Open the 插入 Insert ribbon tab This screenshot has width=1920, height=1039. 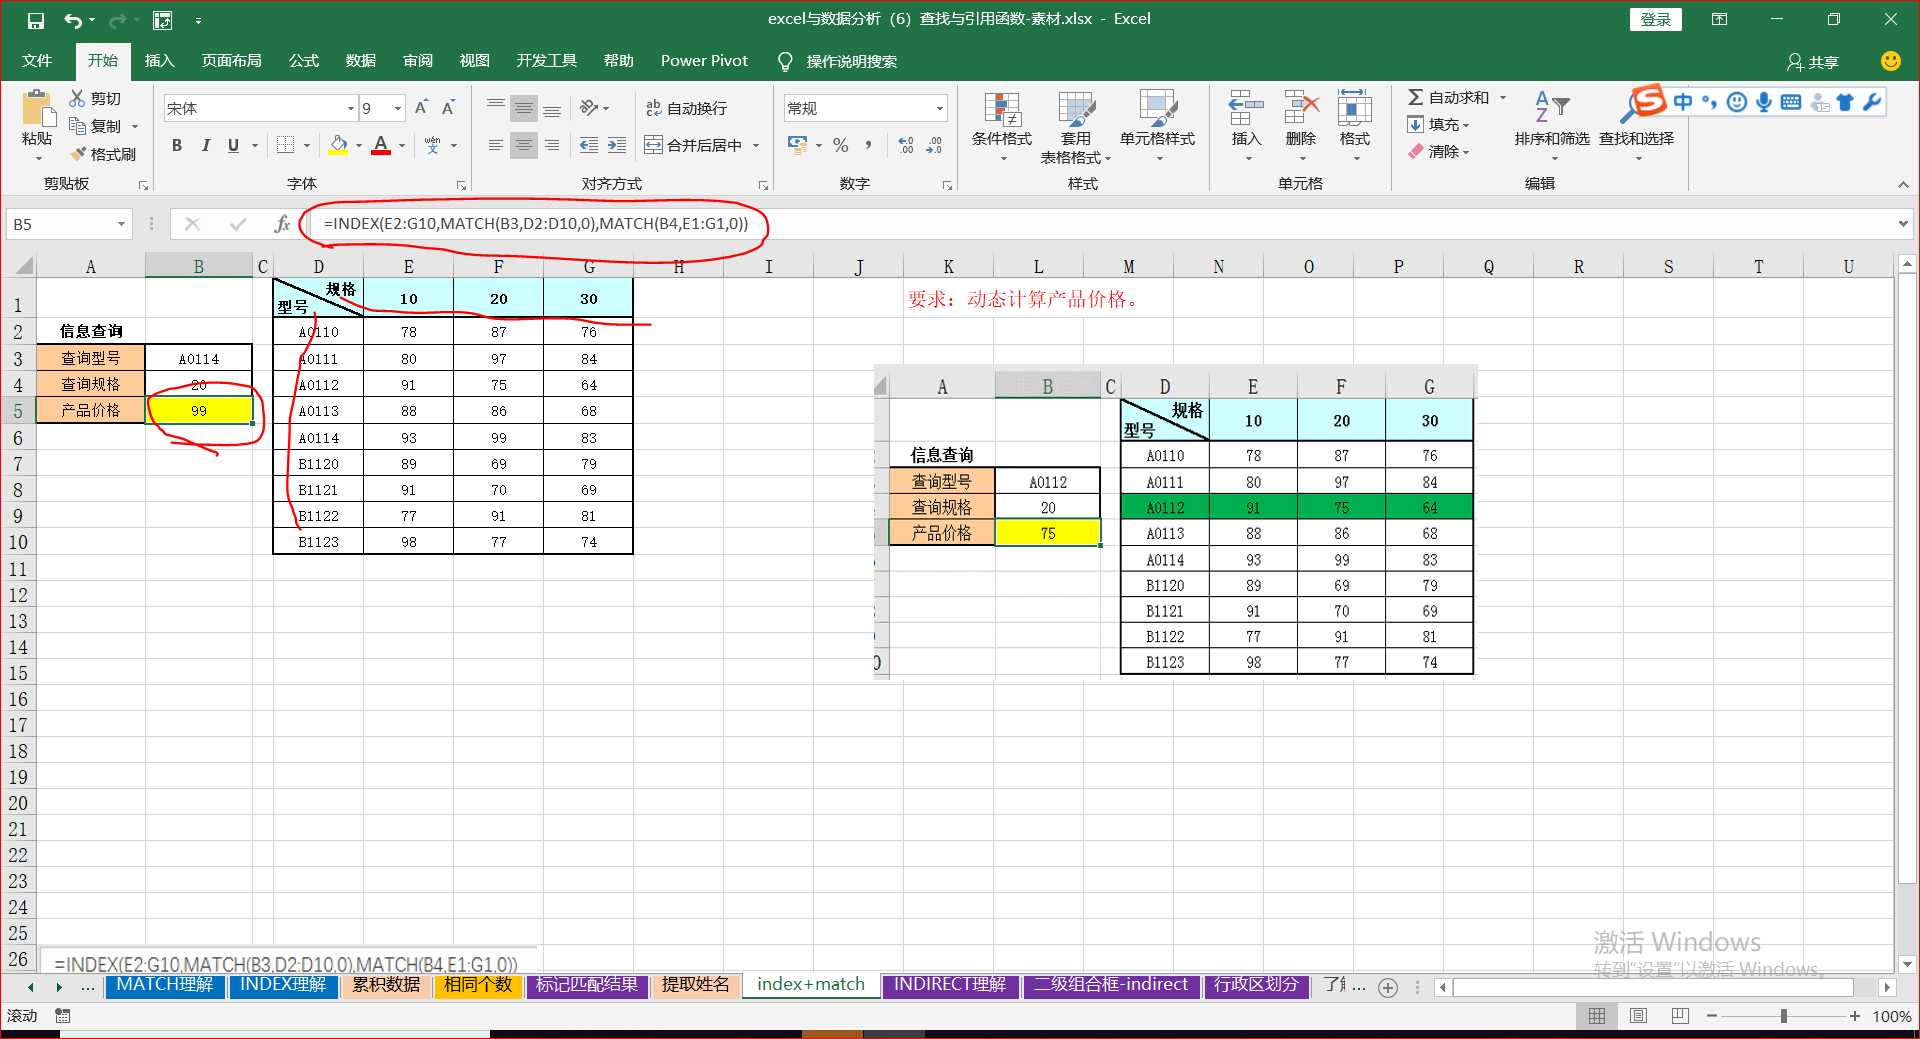tap(160, 61)
